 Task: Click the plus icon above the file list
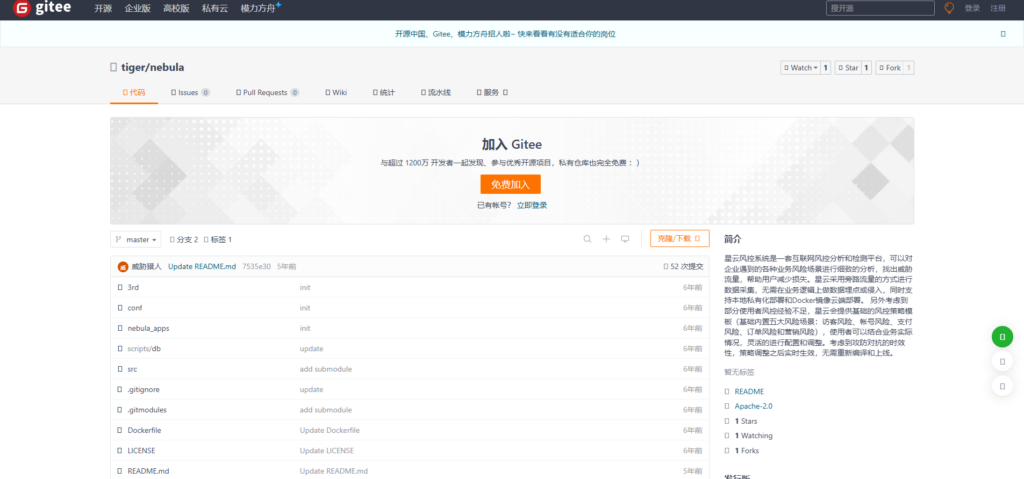(606, 239)
